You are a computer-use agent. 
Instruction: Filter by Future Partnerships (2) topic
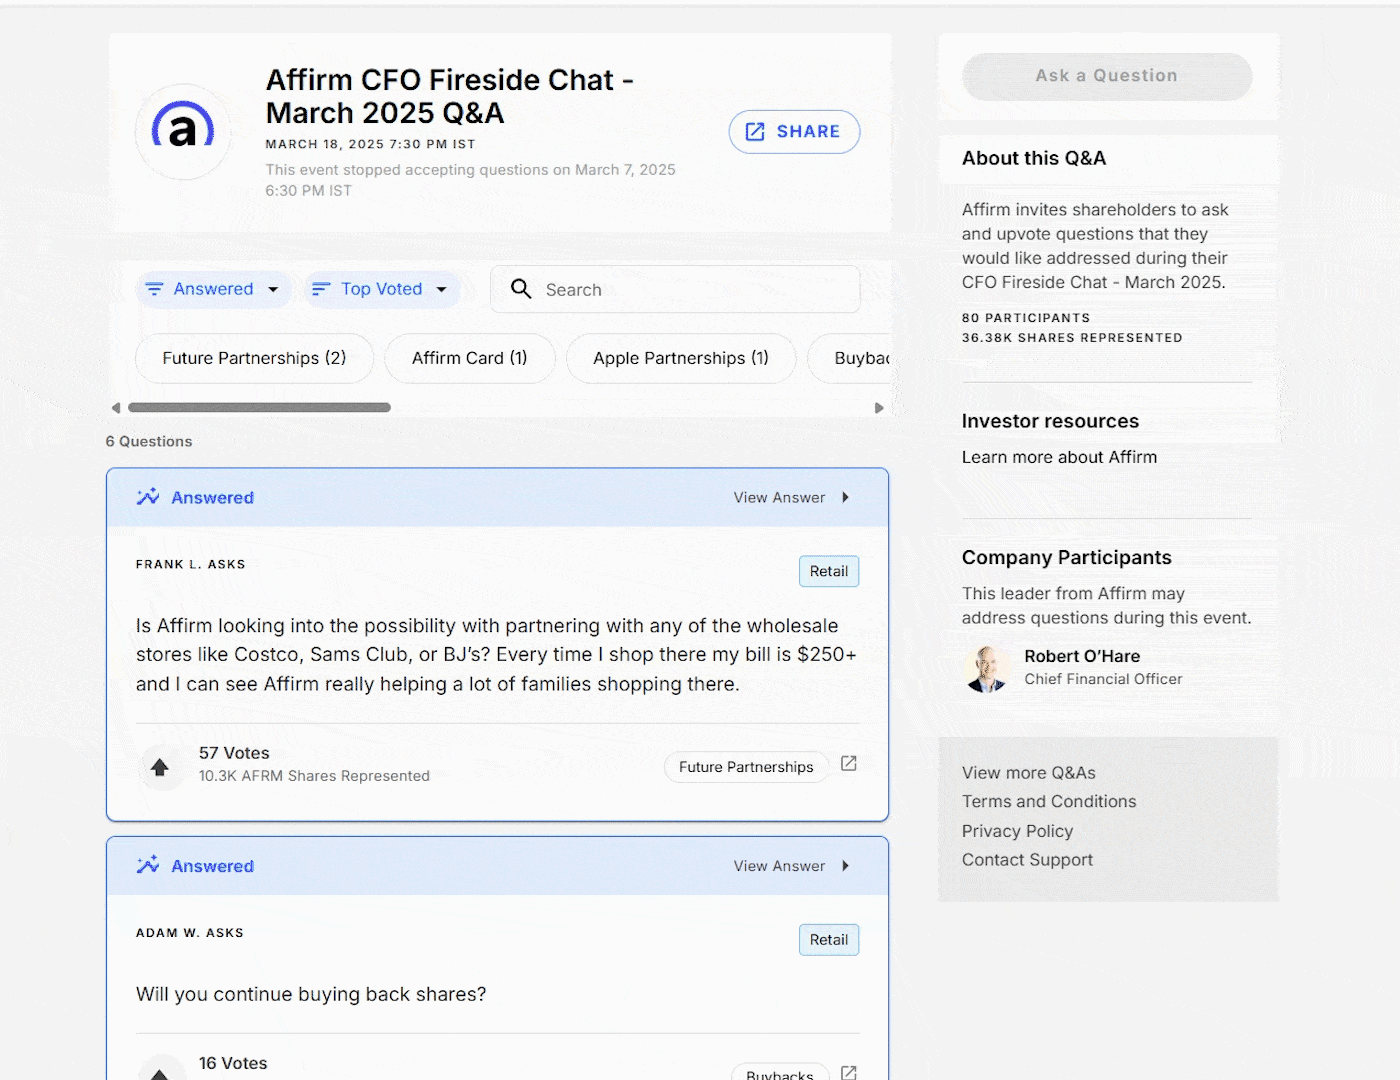(254, 358)
